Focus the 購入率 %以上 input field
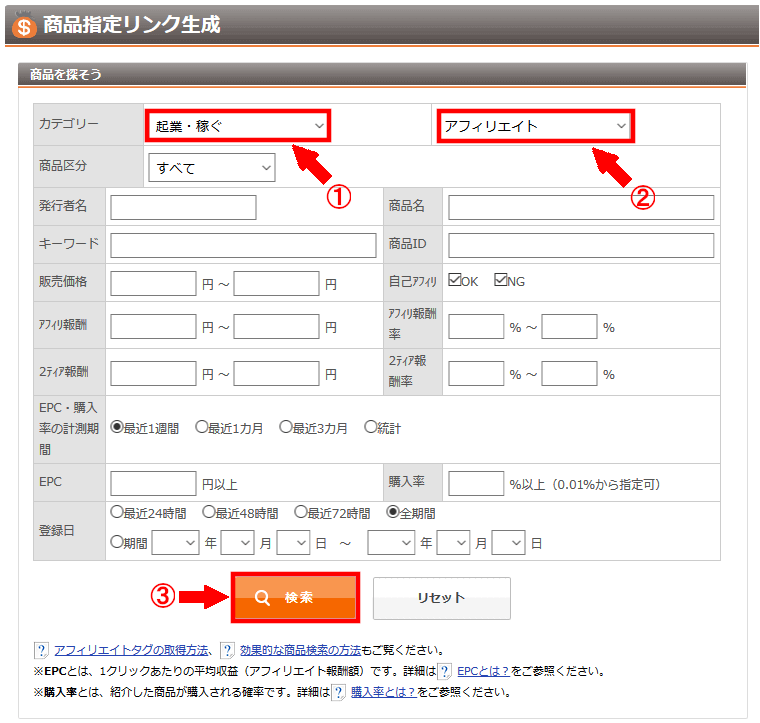The height and width of the screenshot is (723, 760). 476,484
